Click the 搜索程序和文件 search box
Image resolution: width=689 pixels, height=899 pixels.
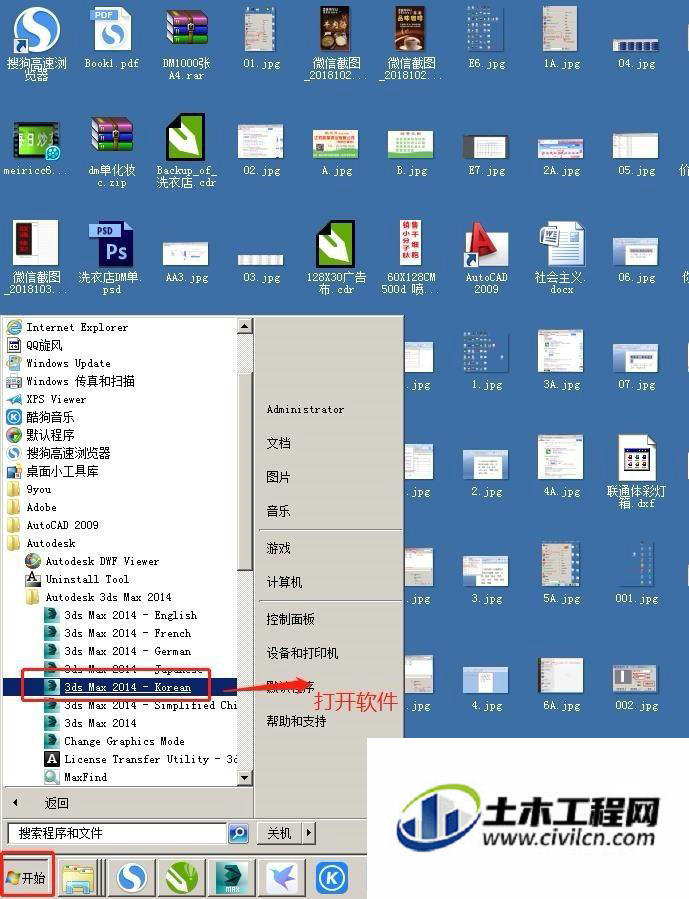click(x=116, y=833)
